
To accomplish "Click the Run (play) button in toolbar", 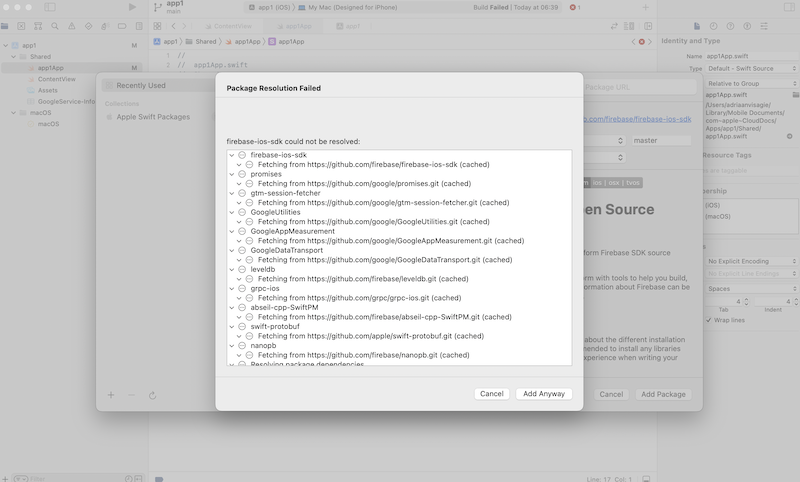I will coord(132,7).
